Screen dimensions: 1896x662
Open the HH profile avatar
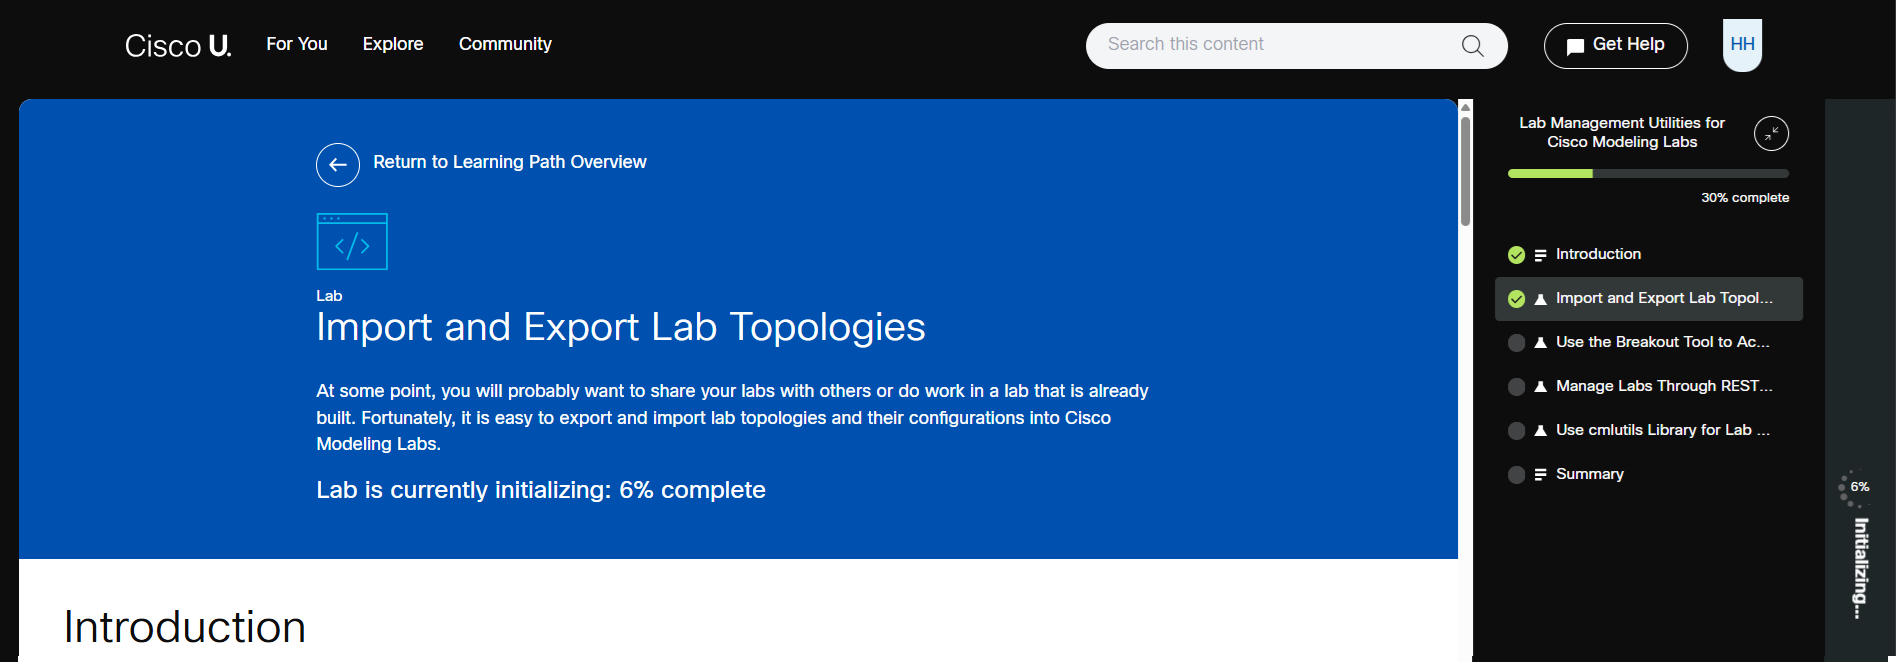pyautogui.click(x=1742, y=45)
